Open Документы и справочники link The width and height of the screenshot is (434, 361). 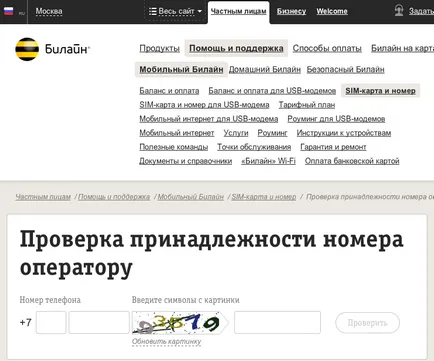[186, 161]
